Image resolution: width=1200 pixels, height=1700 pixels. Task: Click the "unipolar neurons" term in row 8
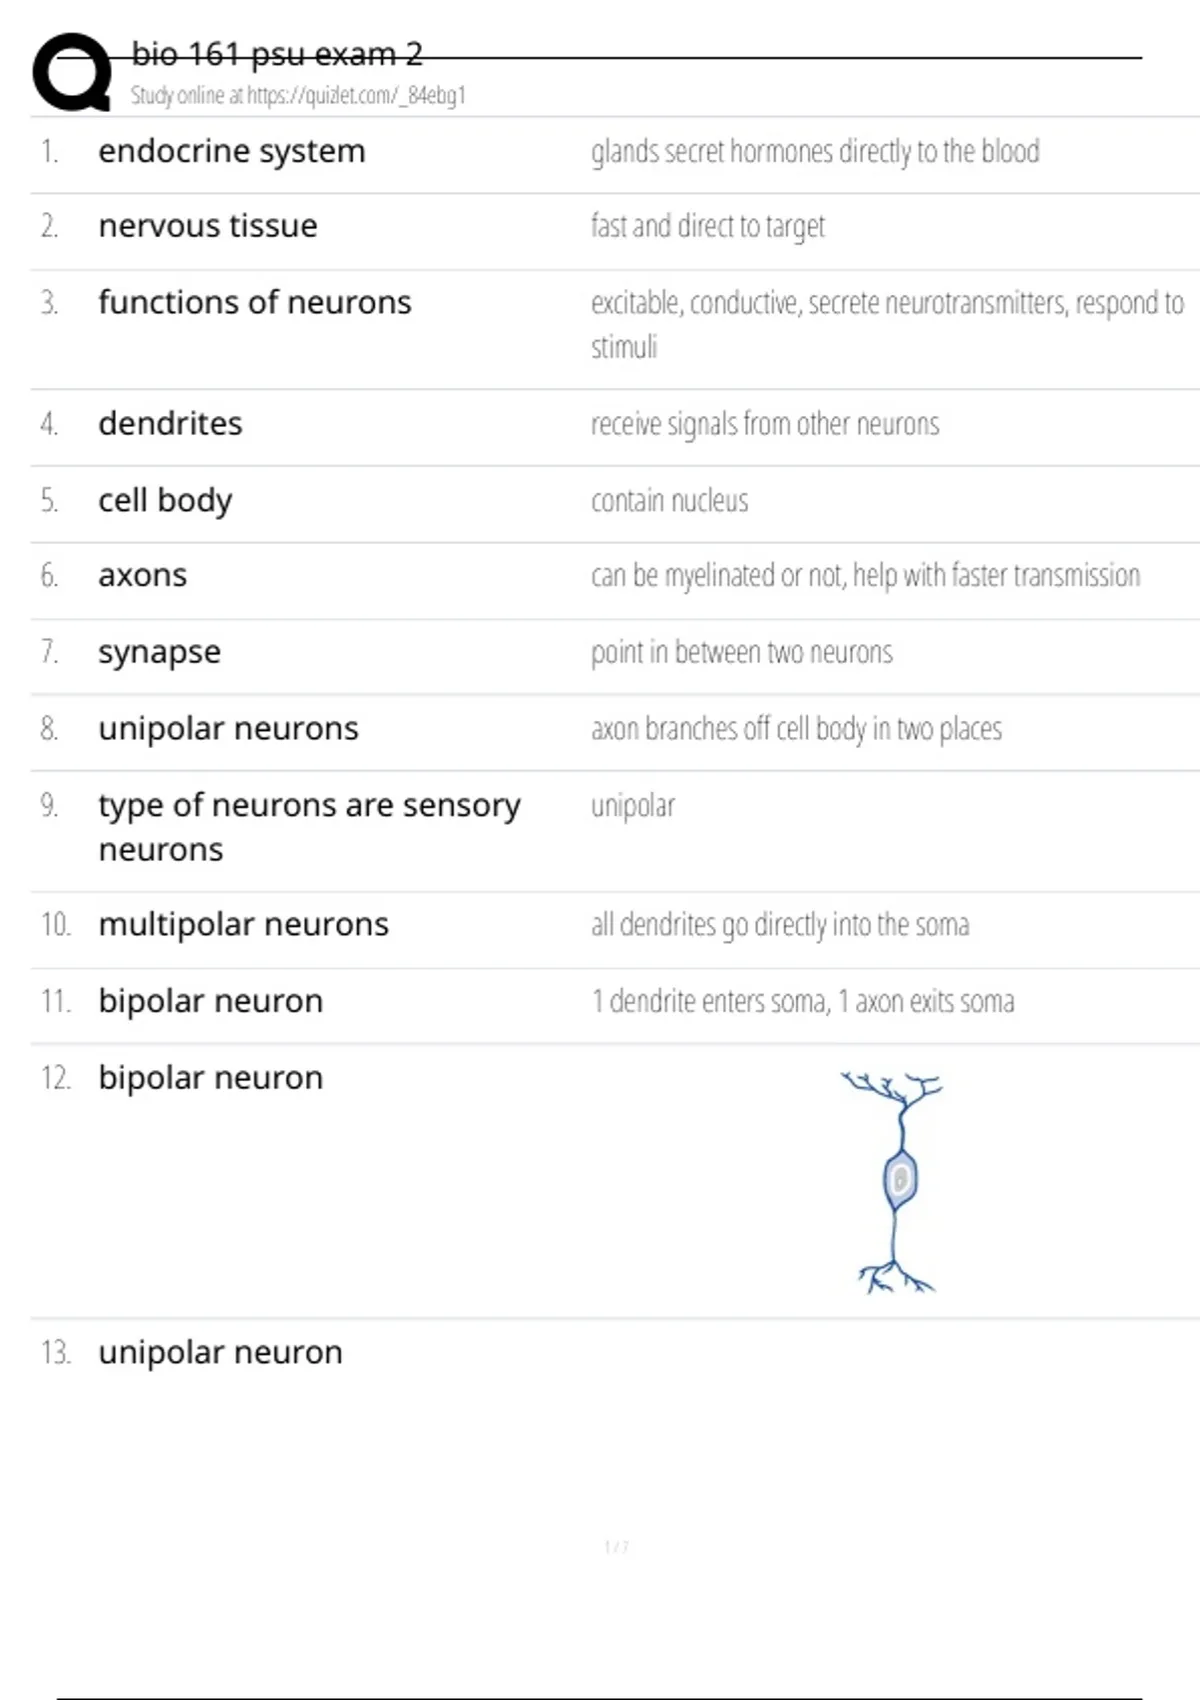[x=228, y=729]
